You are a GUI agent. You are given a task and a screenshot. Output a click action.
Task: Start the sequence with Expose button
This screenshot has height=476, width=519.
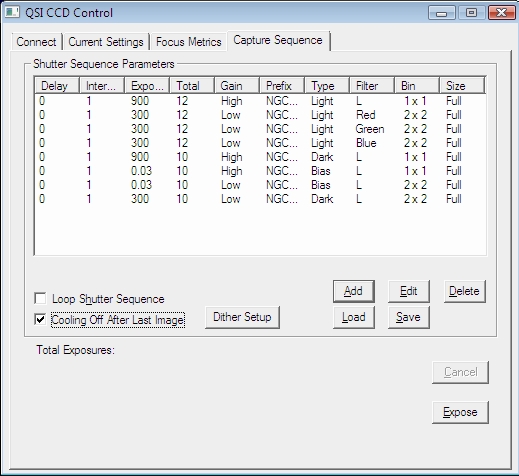pyautogui.click(x=460, y=412)
